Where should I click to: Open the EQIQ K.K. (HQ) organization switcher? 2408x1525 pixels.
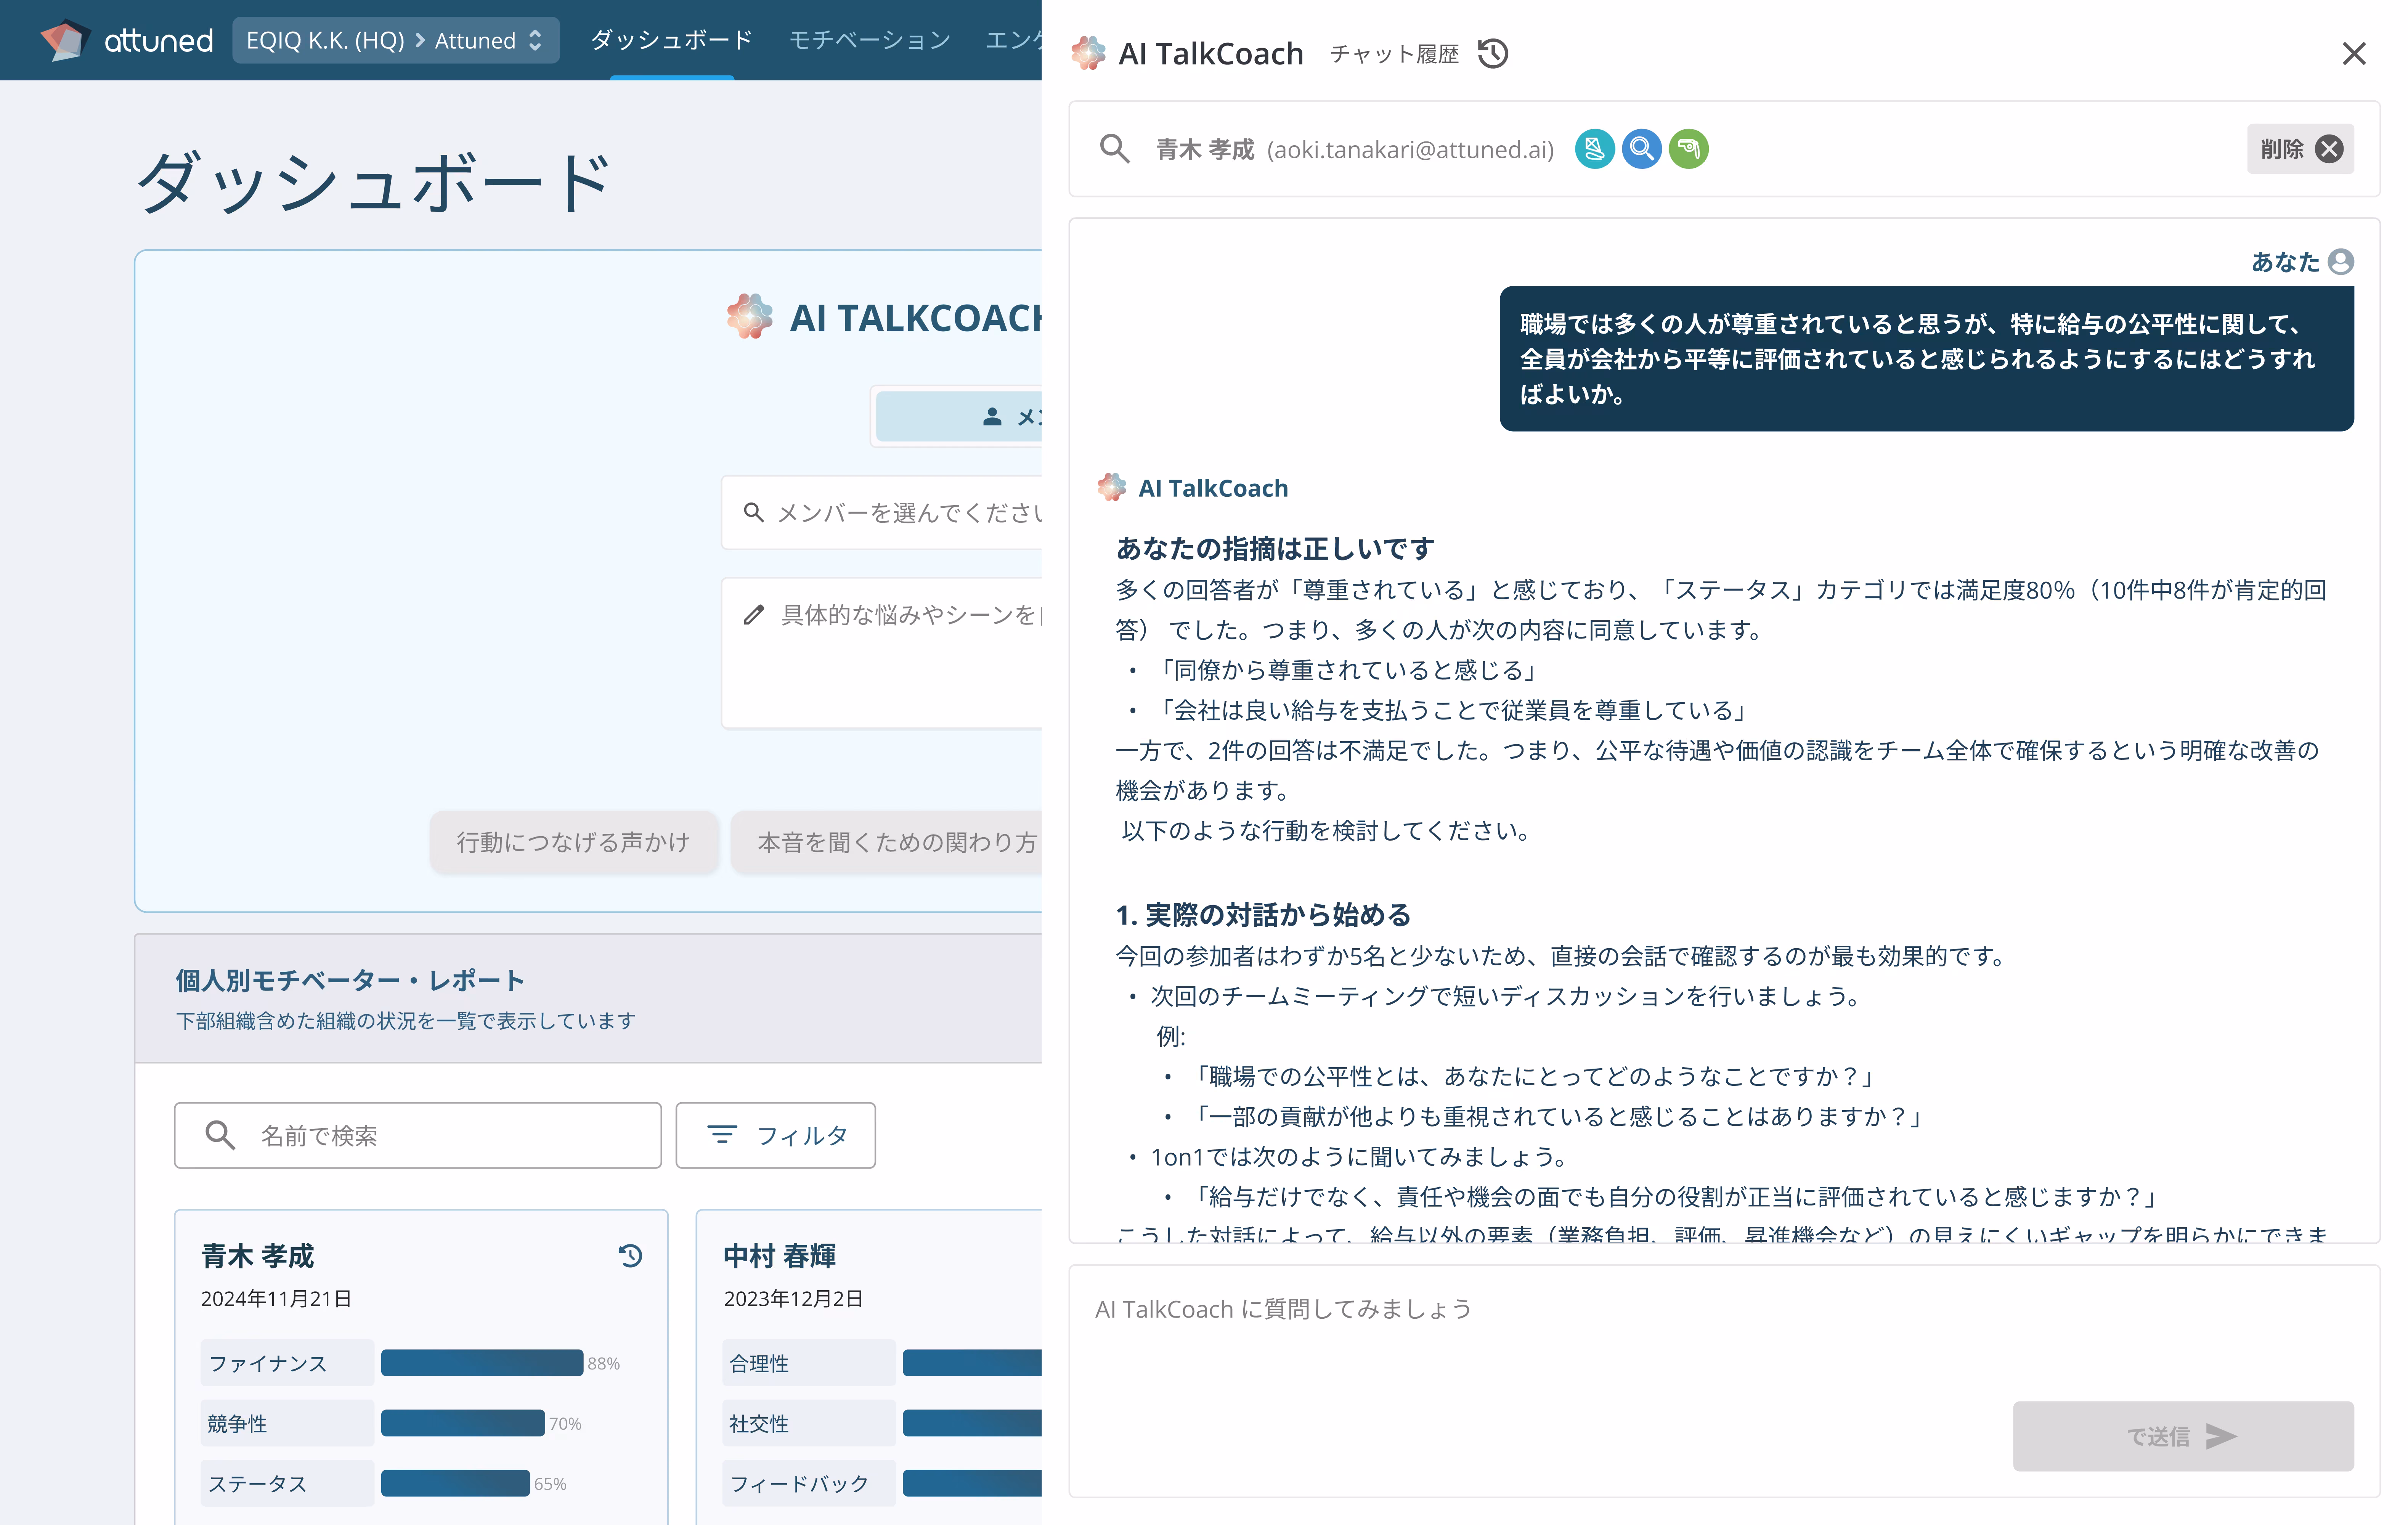(396, 40)
